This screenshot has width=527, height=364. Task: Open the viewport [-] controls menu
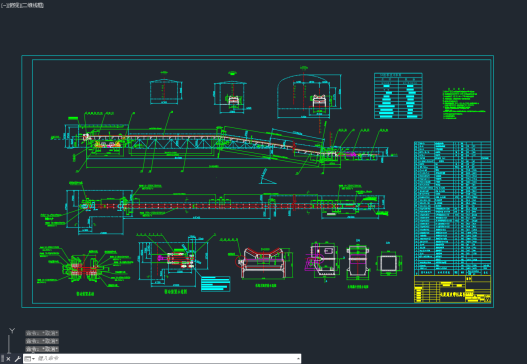(x=3, y=5)
